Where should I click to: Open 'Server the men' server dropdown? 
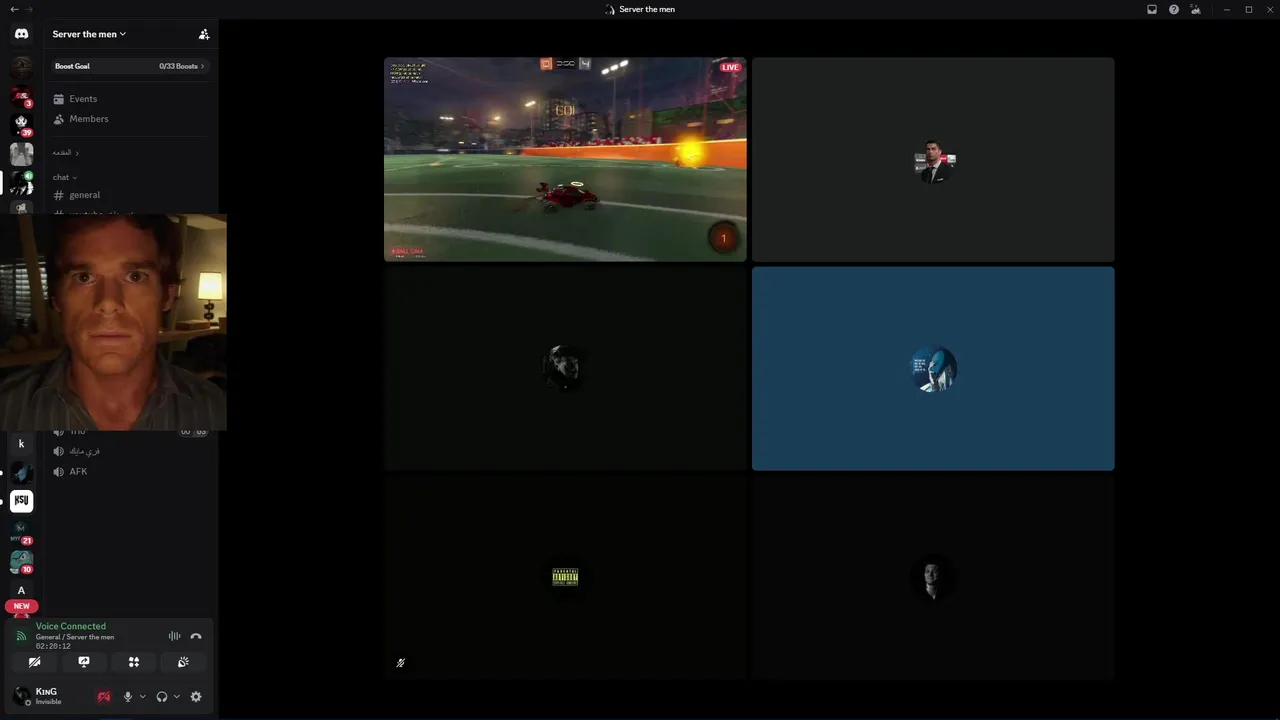(x=89, y=34)
